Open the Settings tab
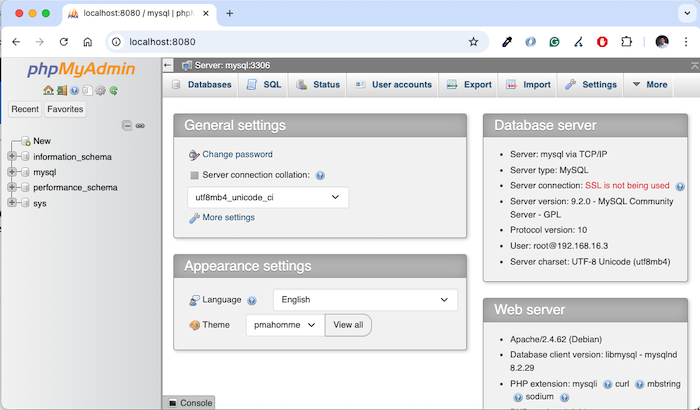This screenshot has height=410, width=700. tap(591, 85)
